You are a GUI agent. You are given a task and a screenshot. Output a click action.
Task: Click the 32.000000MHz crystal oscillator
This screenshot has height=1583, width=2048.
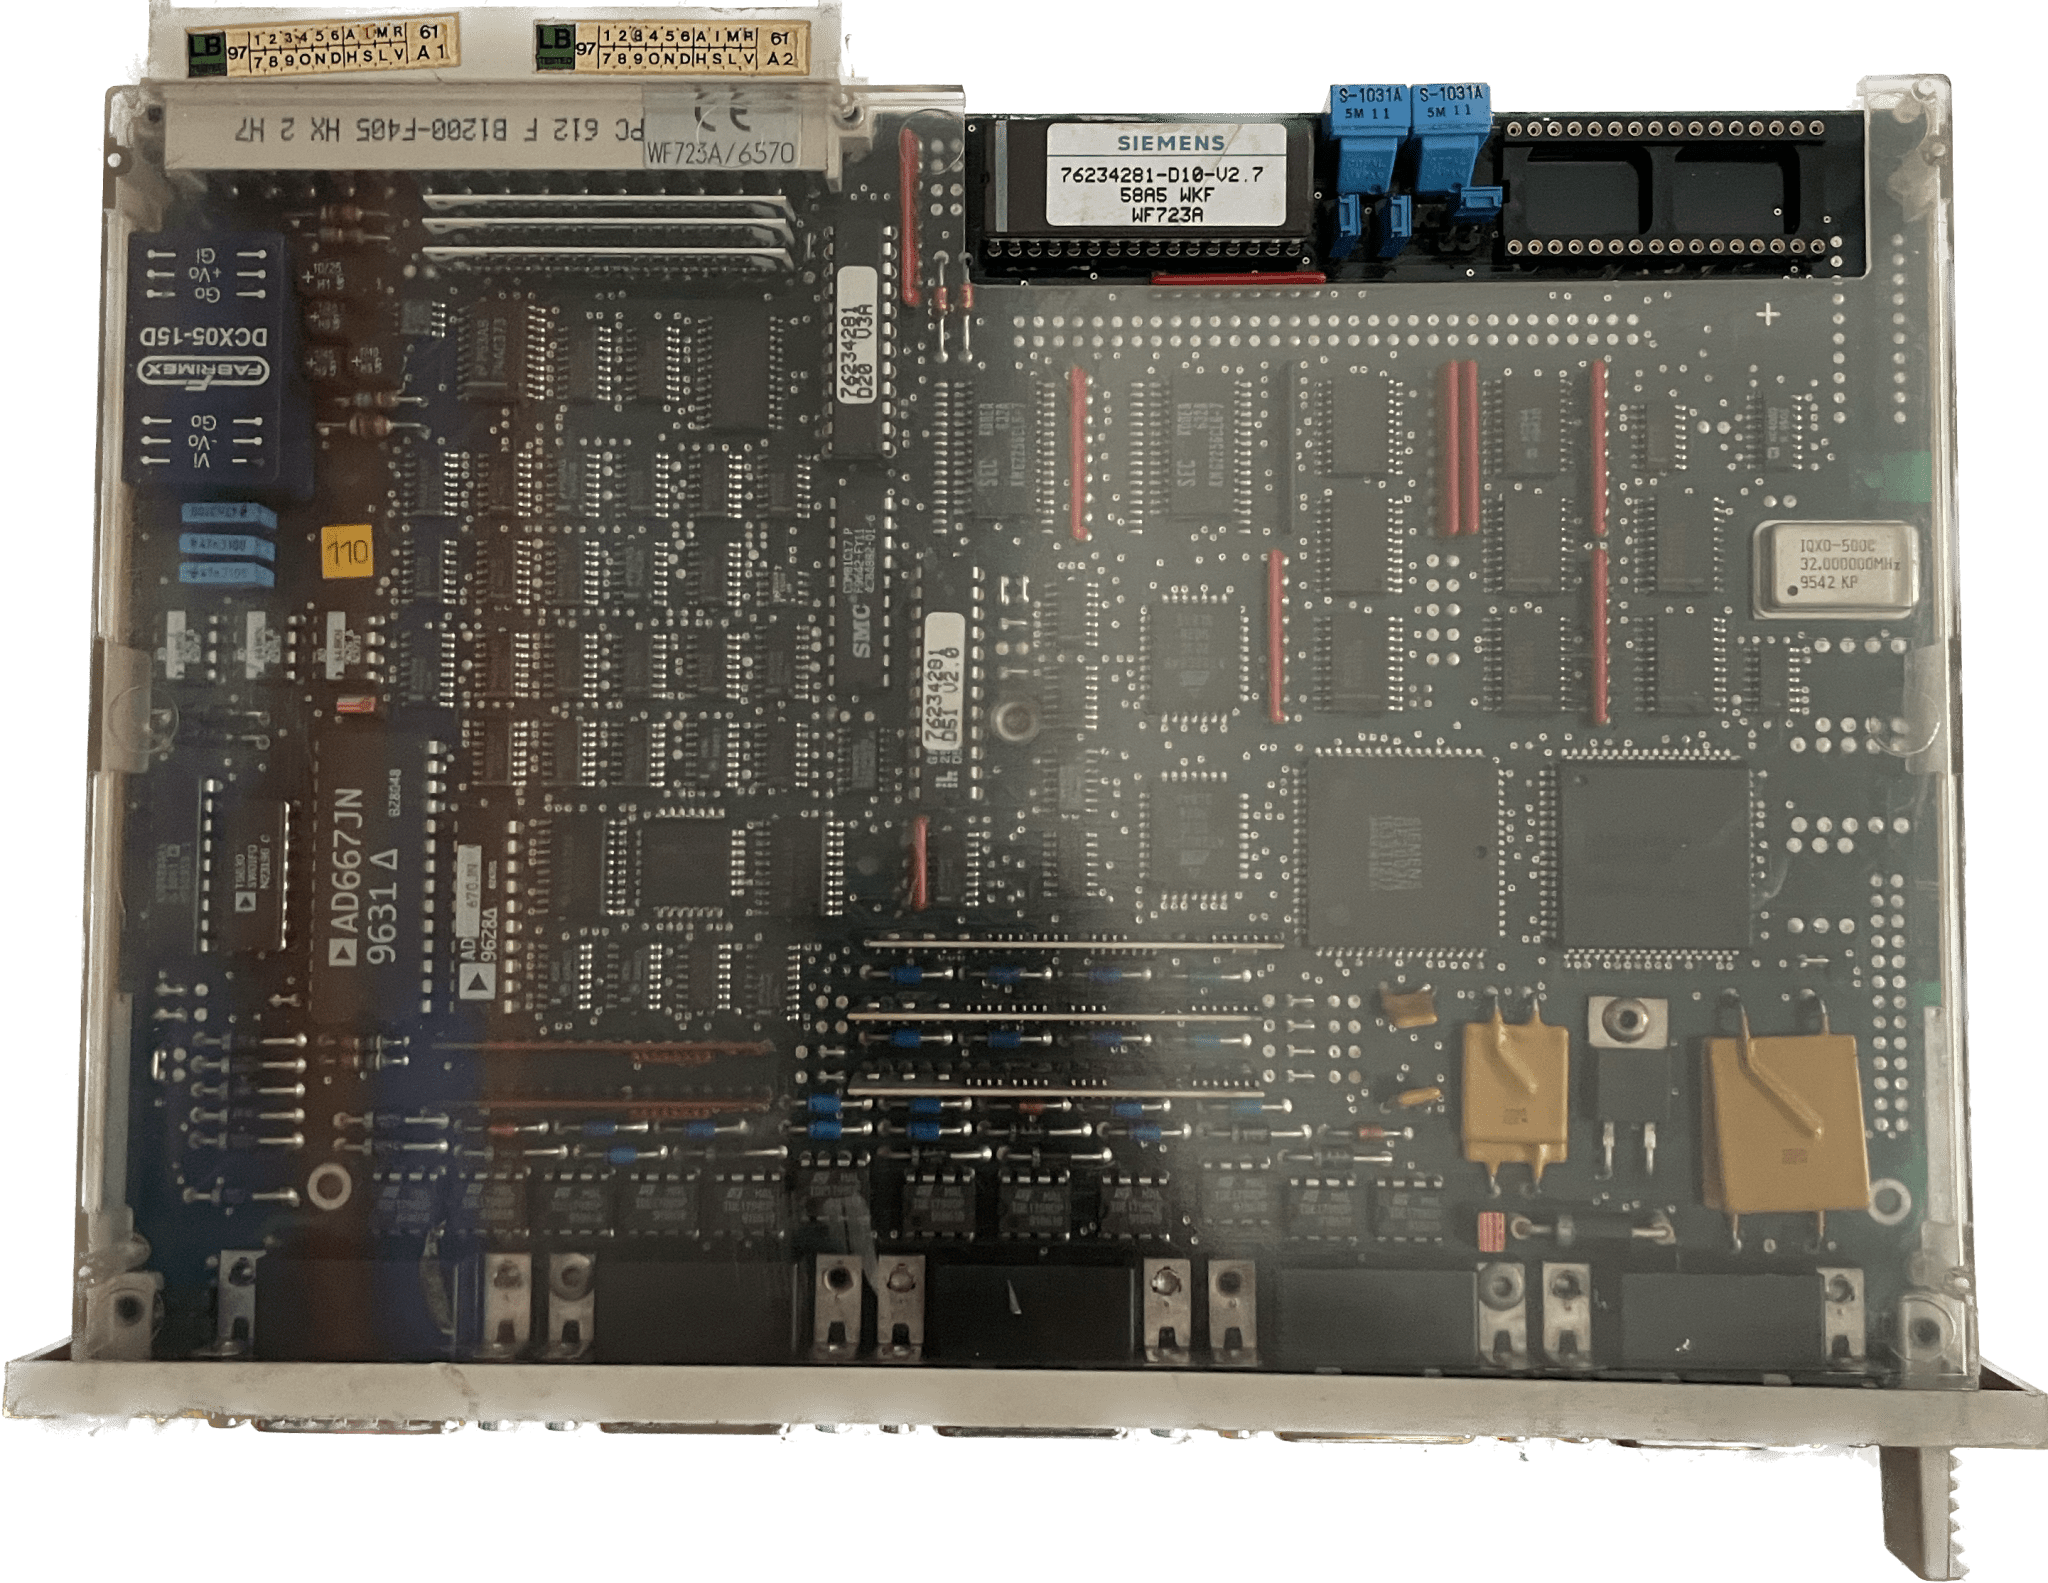click(x=1836, y=568)
